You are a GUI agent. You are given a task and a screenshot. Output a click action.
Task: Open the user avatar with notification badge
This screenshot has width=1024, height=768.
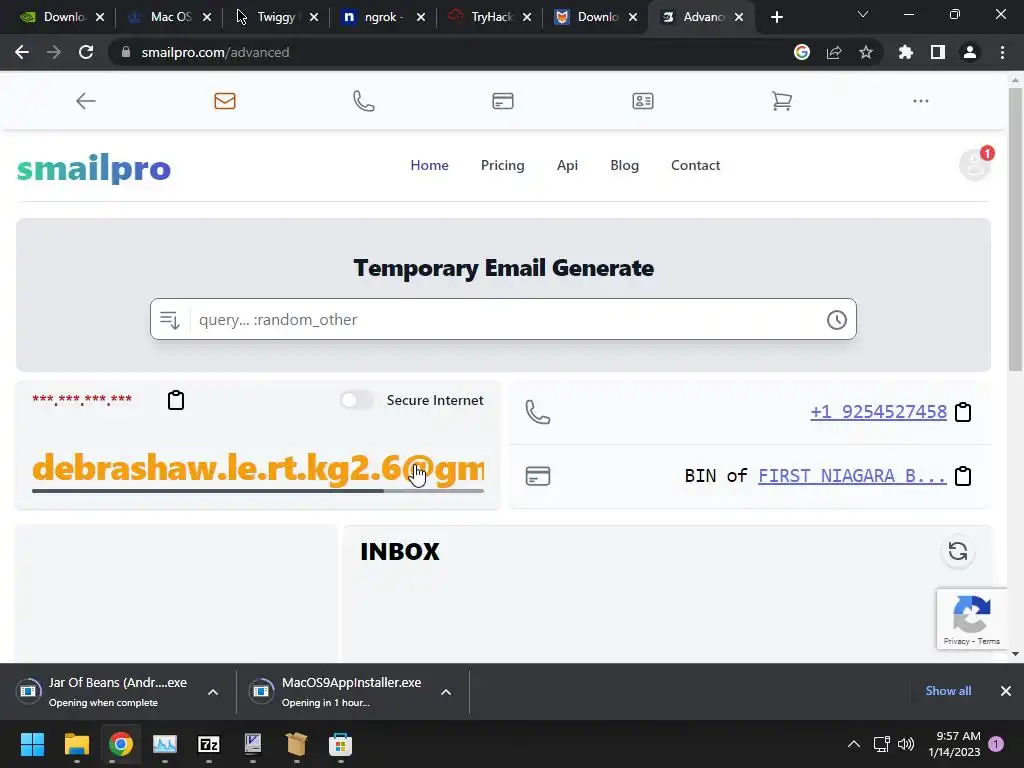(x=975, y=164)
